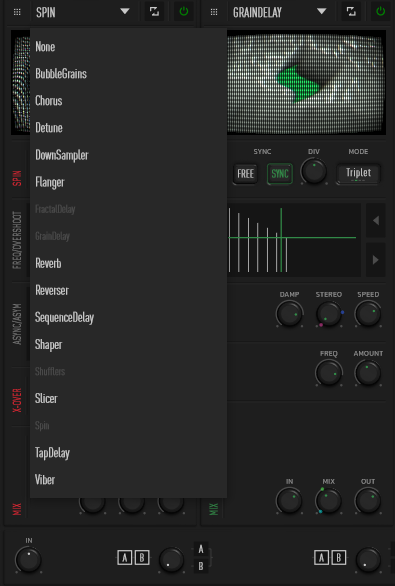Choose TapDelay effect
This screenshot has height=586, width=395.
(x=128, y=453)
